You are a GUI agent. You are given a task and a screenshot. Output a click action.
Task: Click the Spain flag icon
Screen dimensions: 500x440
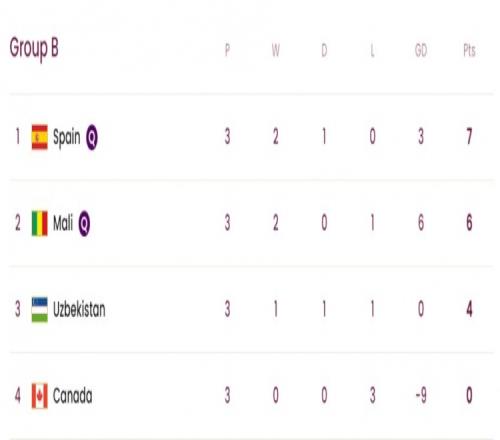point(40,137)
